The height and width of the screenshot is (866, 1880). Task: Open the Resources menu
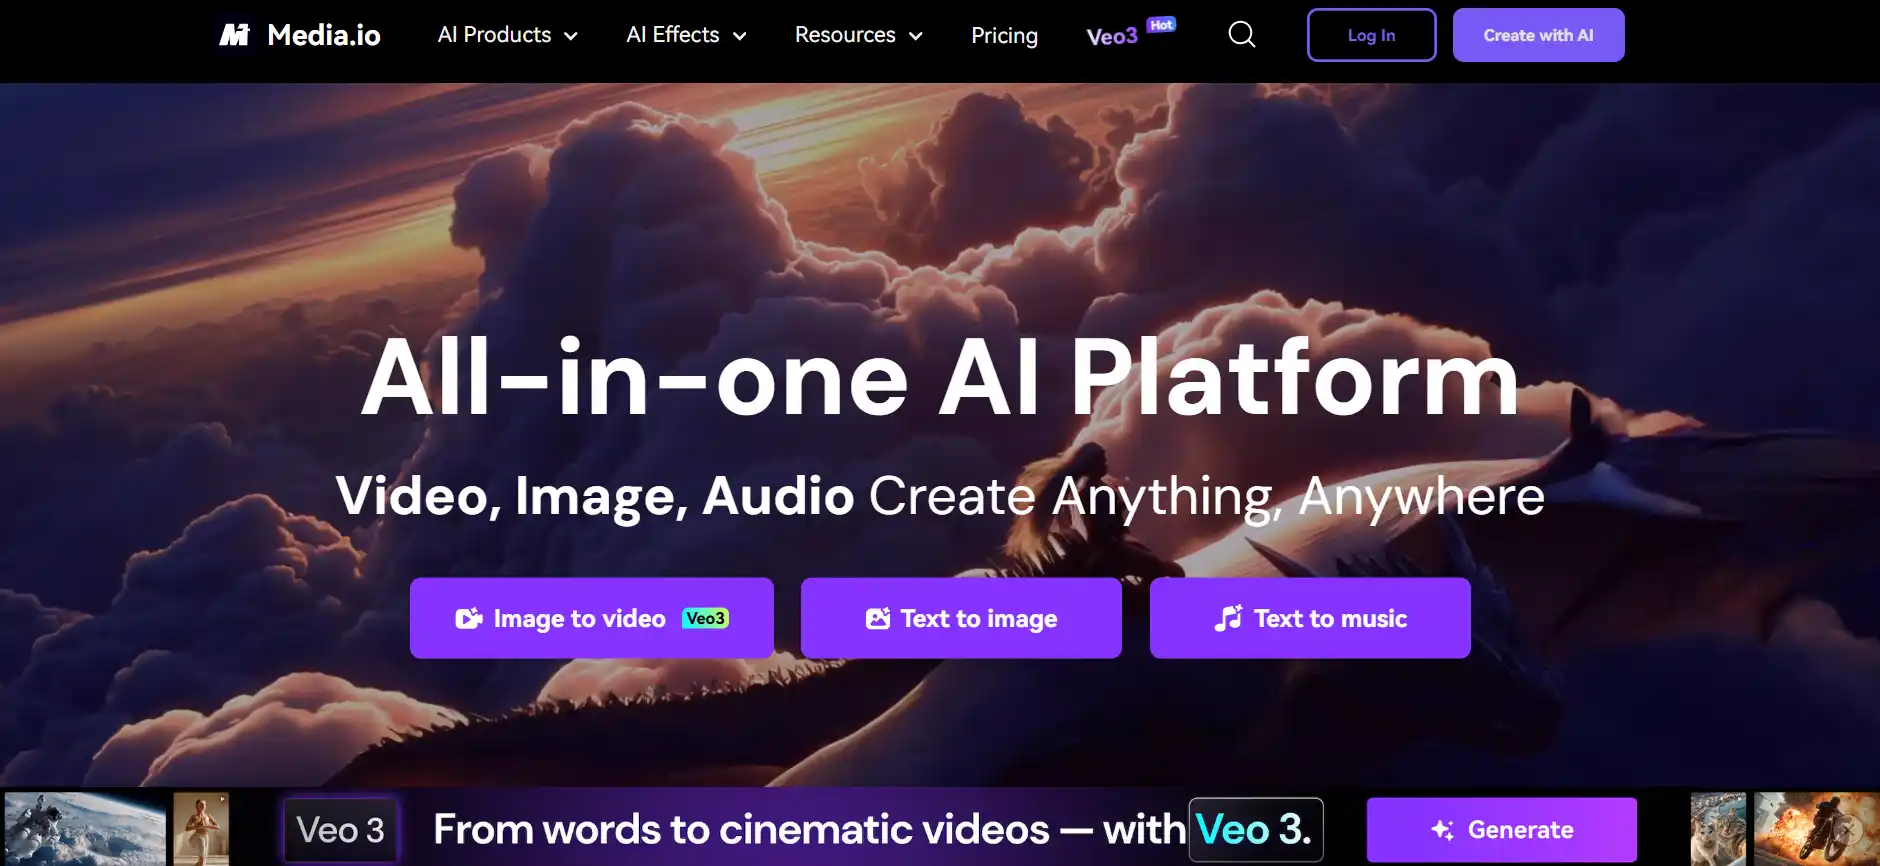(859, 35)
